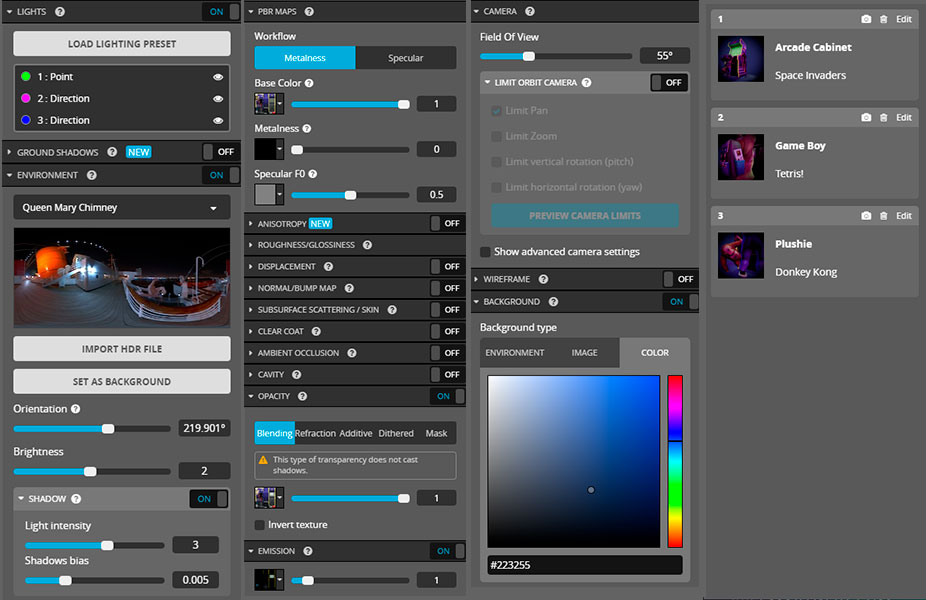
Task: Toggle visibility of light 1 Point
Action: coord(217,77)
